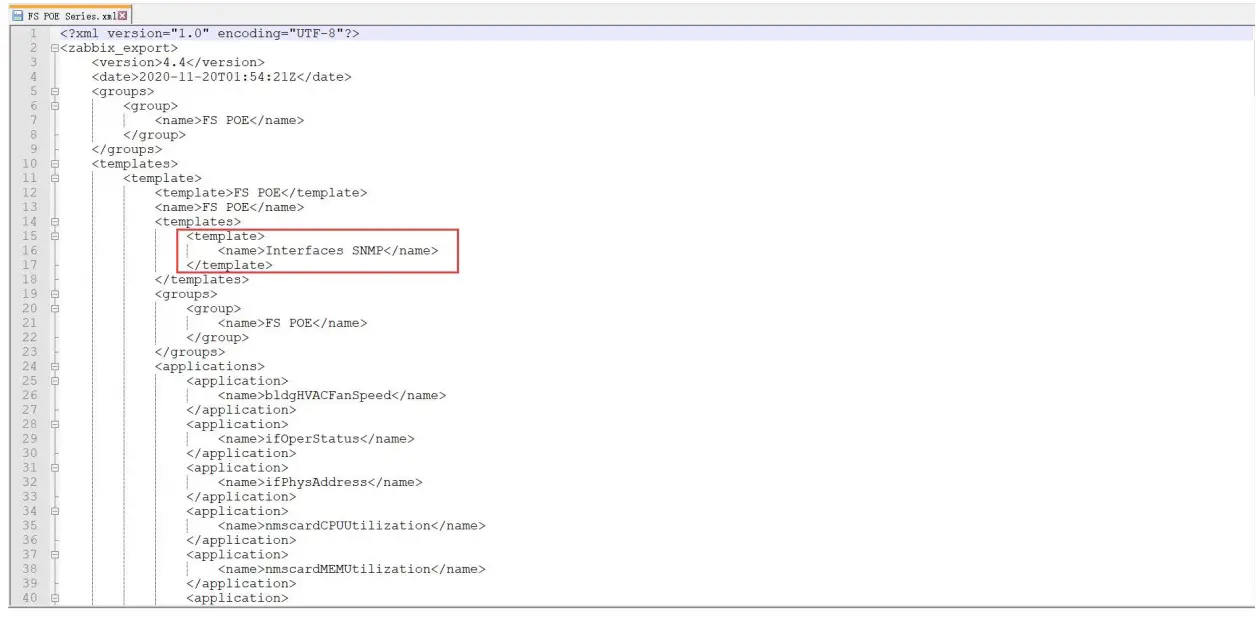Collapse the group node on line 20
This screenshot has height=618, width=1258.
coord(55,309)
